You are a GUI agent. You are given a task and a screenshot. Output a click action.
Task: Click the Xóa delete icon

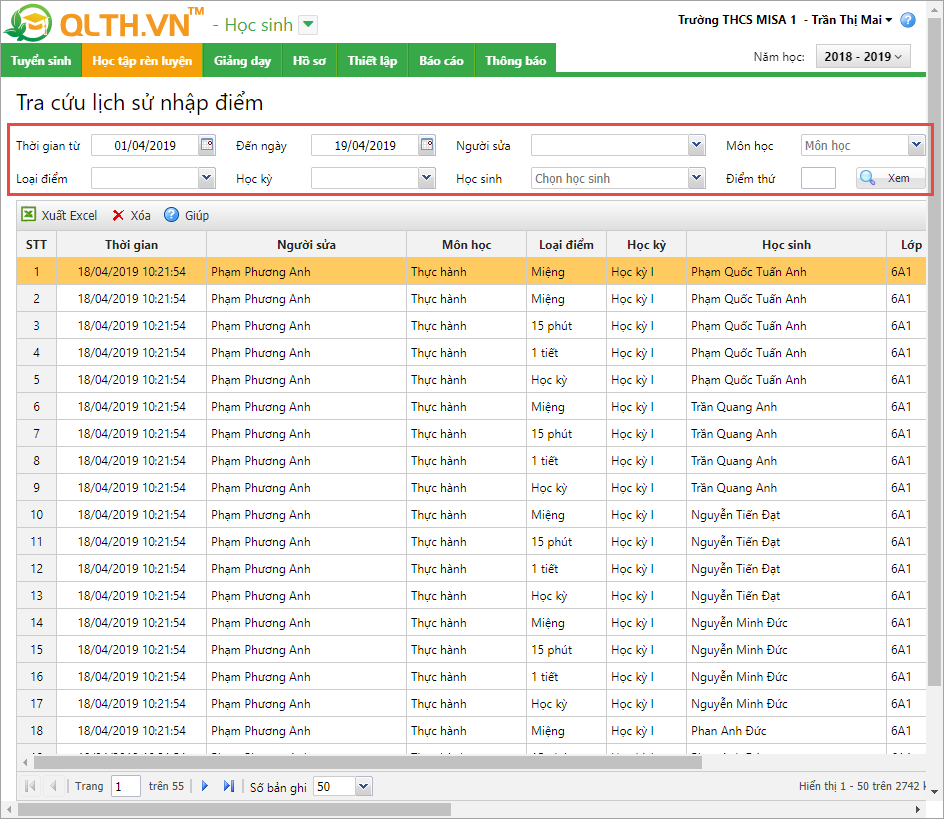[118, 215]
